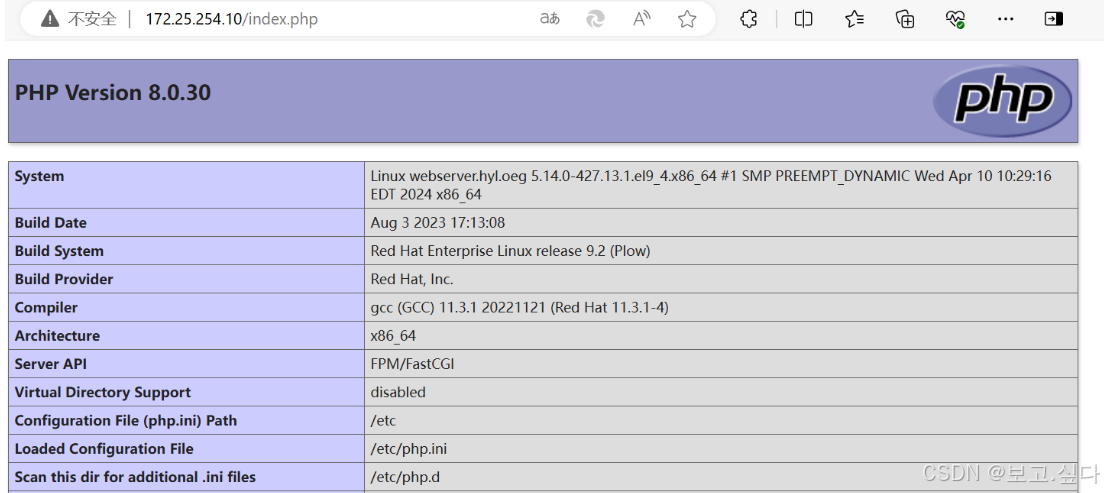Click the x86_64 architecture value
The image size is (1104, 493).
pyautogui.click(x=394, y=336)
